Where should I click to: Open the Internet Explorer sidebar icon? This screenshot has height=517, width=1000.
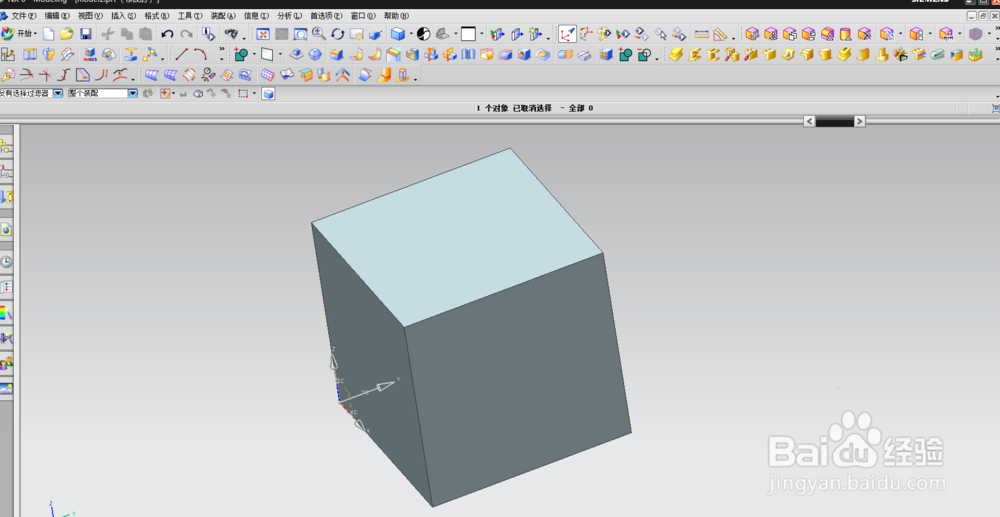[6, 229]
